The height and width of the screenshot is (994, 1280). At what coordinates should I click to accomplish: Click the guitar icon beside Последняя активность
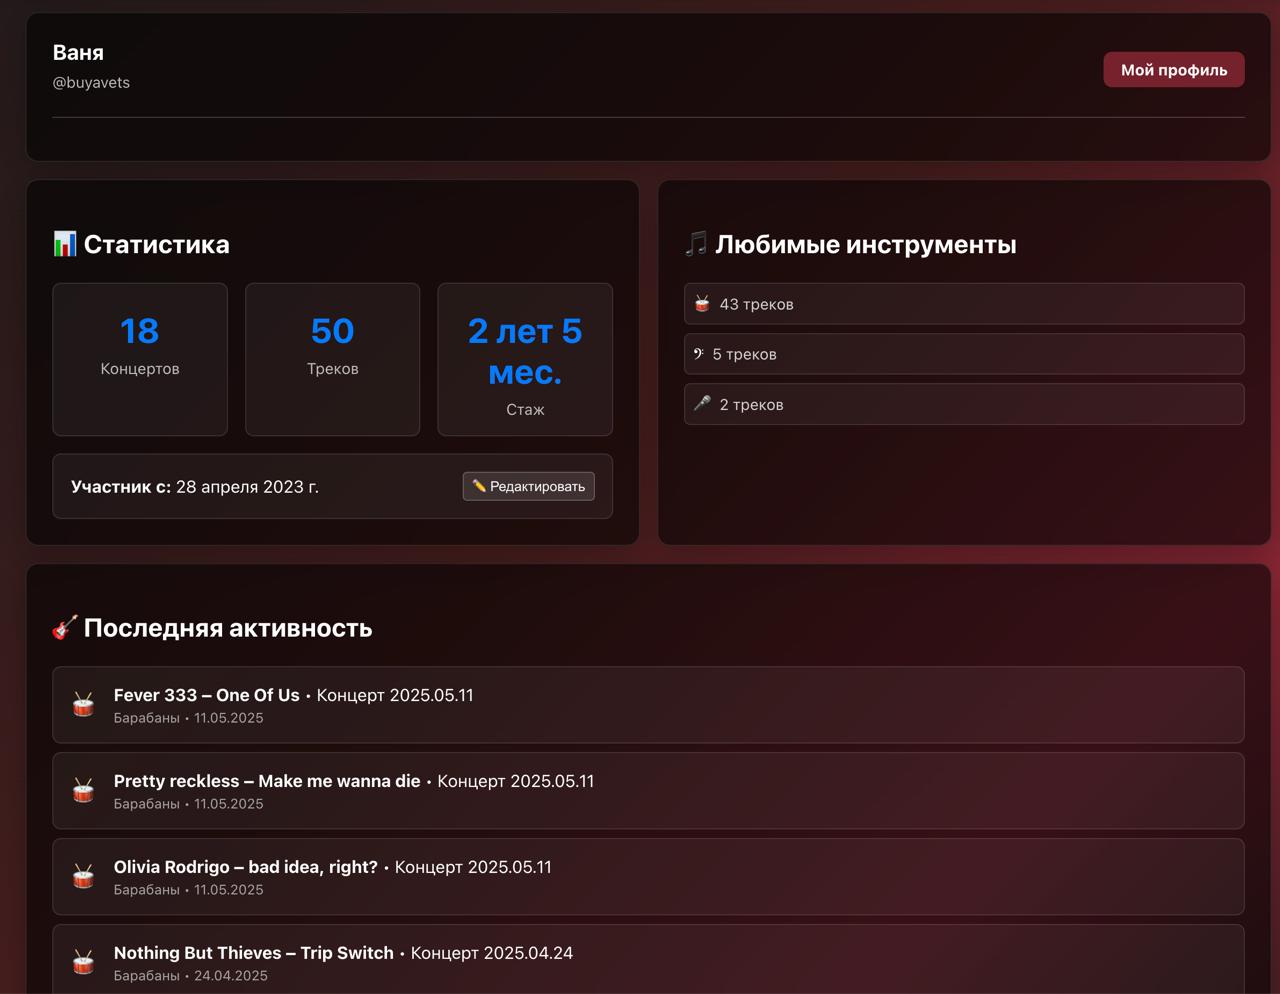pos(65,628)
